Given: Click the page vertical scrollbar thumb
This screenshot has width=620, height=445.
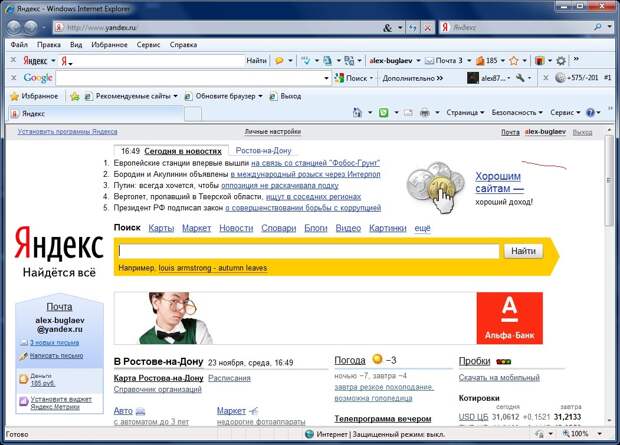Looking at the screenshot, I should (x=609, y=180).
